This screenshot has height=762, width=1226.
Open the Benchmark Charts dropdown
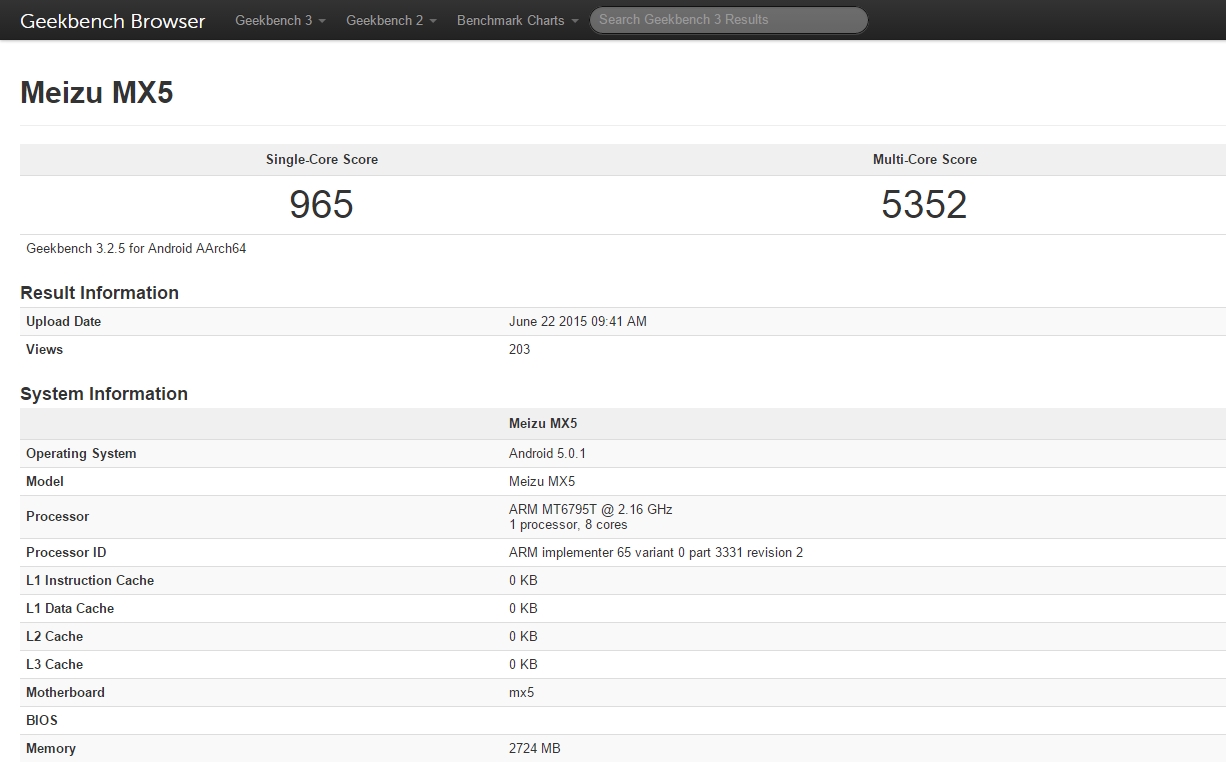click(518, 20)
